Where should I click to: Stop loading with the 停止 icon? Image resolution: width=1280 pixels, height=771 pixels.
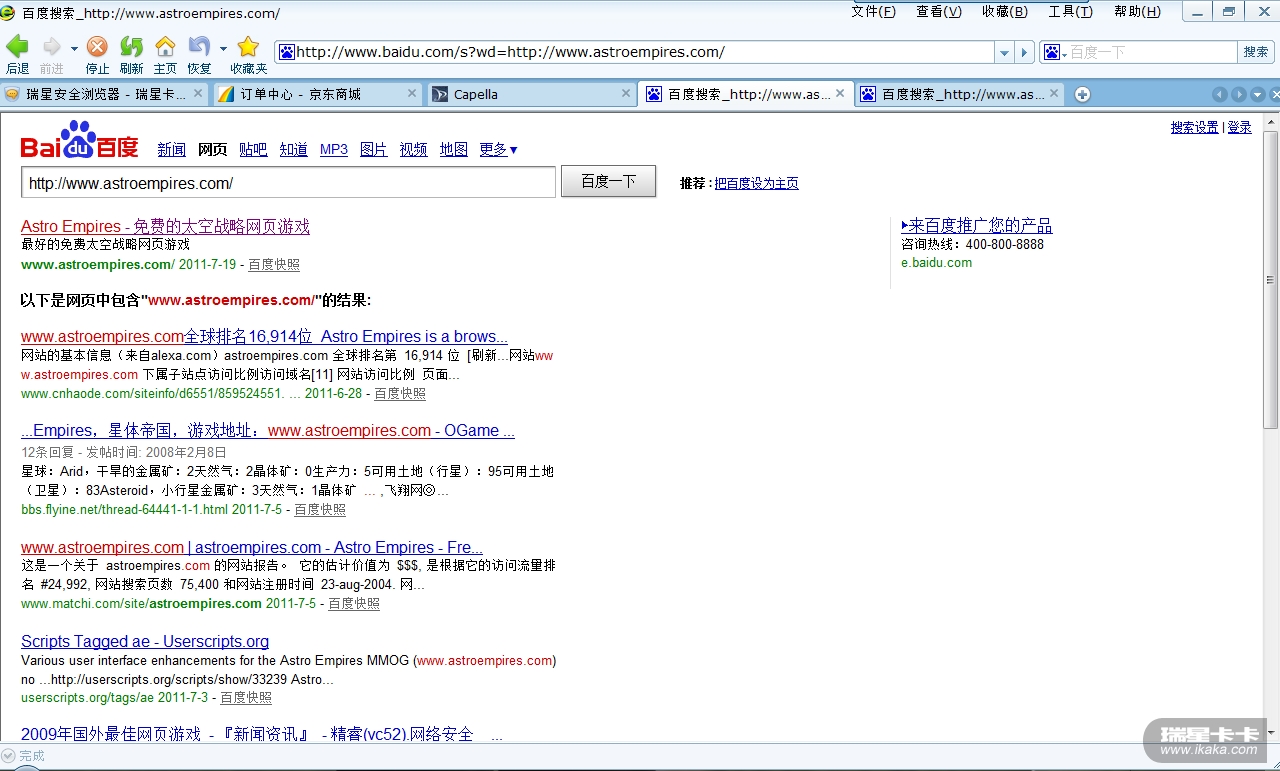click(97, 47)
